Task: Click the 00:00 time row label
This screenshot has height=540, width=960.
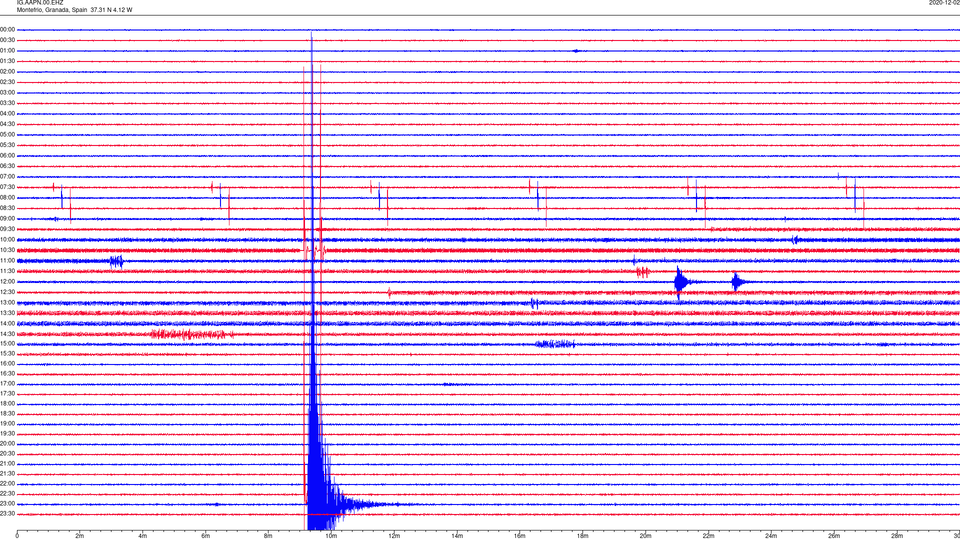Action: (x=7, y=30)
